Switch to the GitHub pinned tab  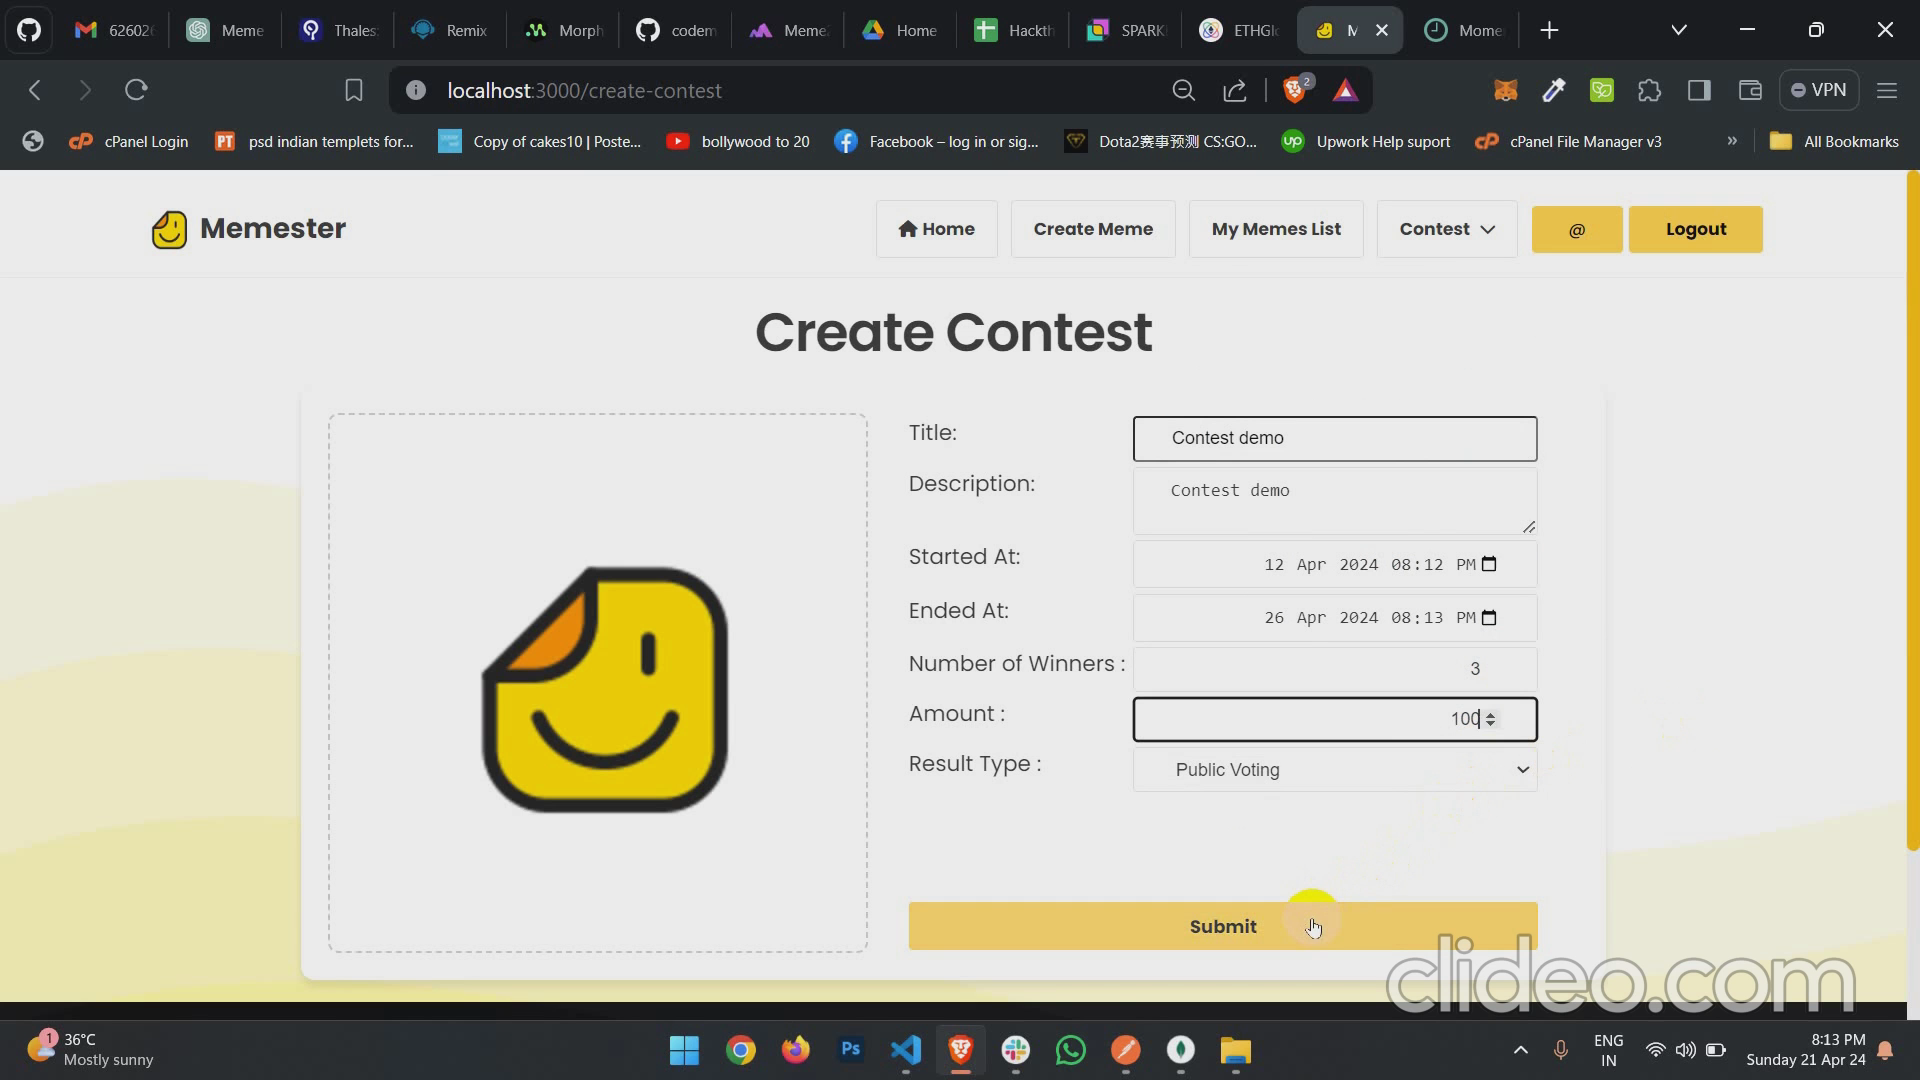(29, 30)
